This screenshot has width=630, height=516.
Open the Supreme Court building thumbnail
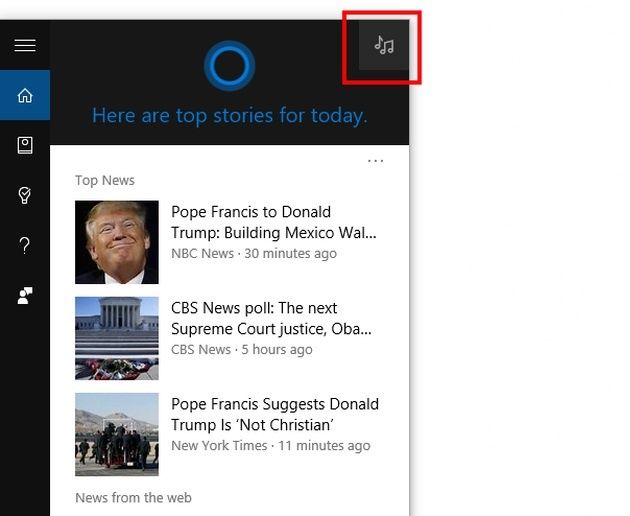click(x=117, y=338)
